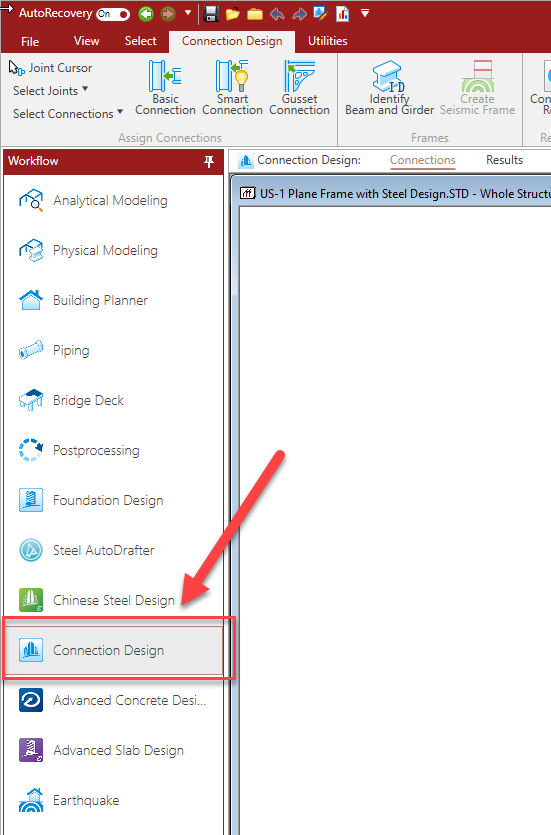Image resolution: width=551 pixels, height=835 pixels.
Task: Redo the last action
Action: click(x=299, y=14)
